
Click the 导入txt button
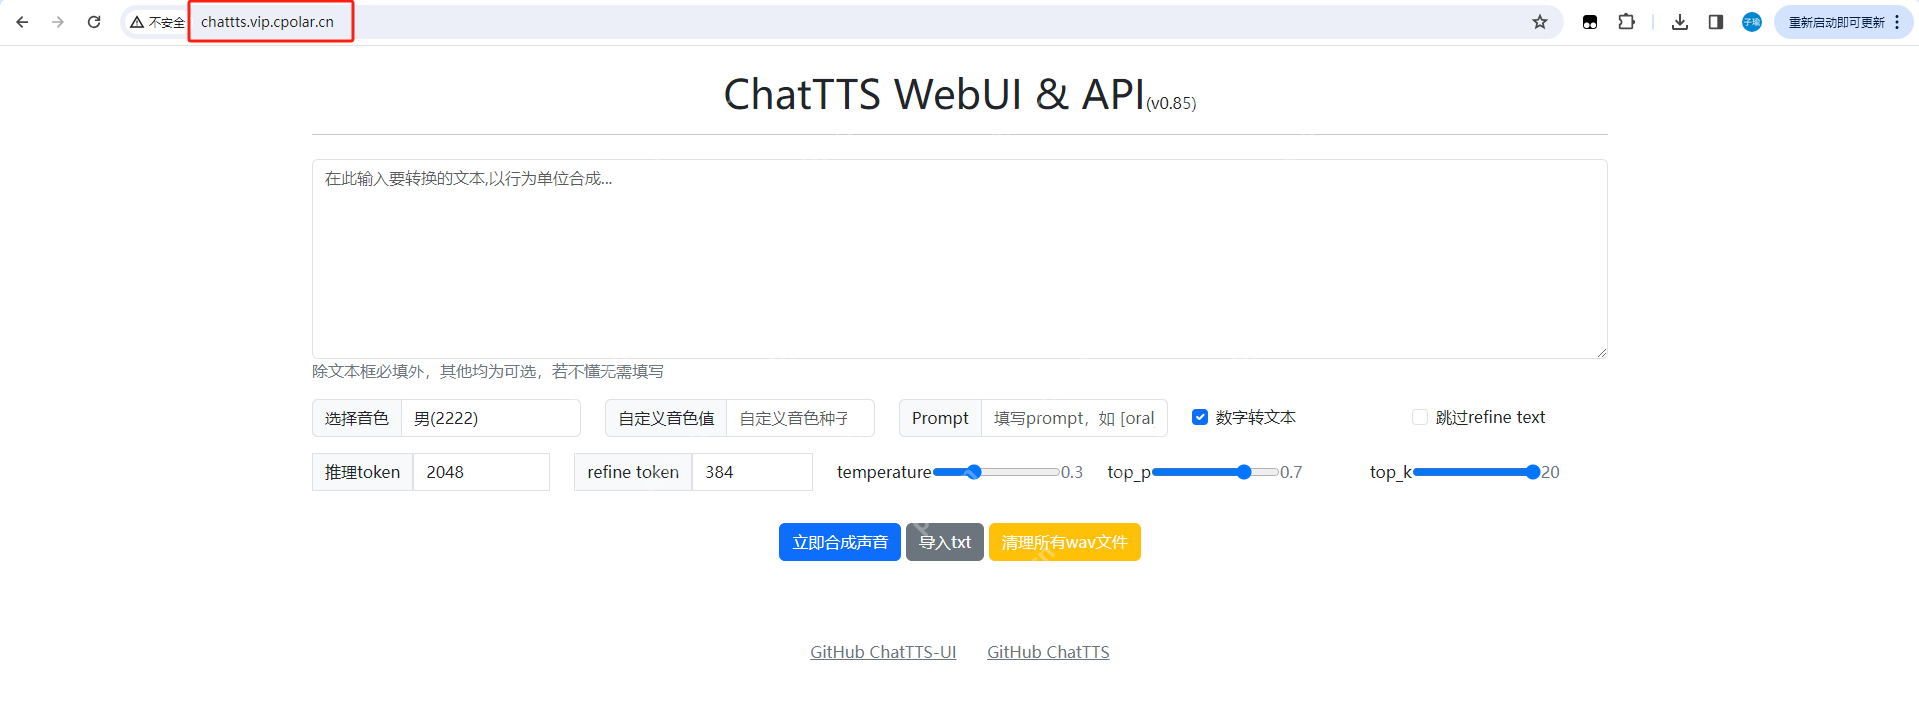click(945, 542)
